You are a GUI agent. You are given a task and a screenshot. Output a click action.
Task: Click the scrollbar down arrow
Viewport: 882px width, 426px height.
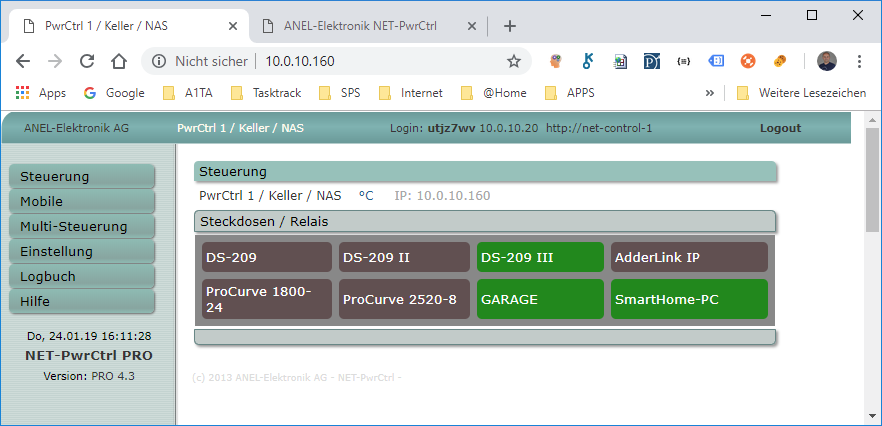pos(872,416)
